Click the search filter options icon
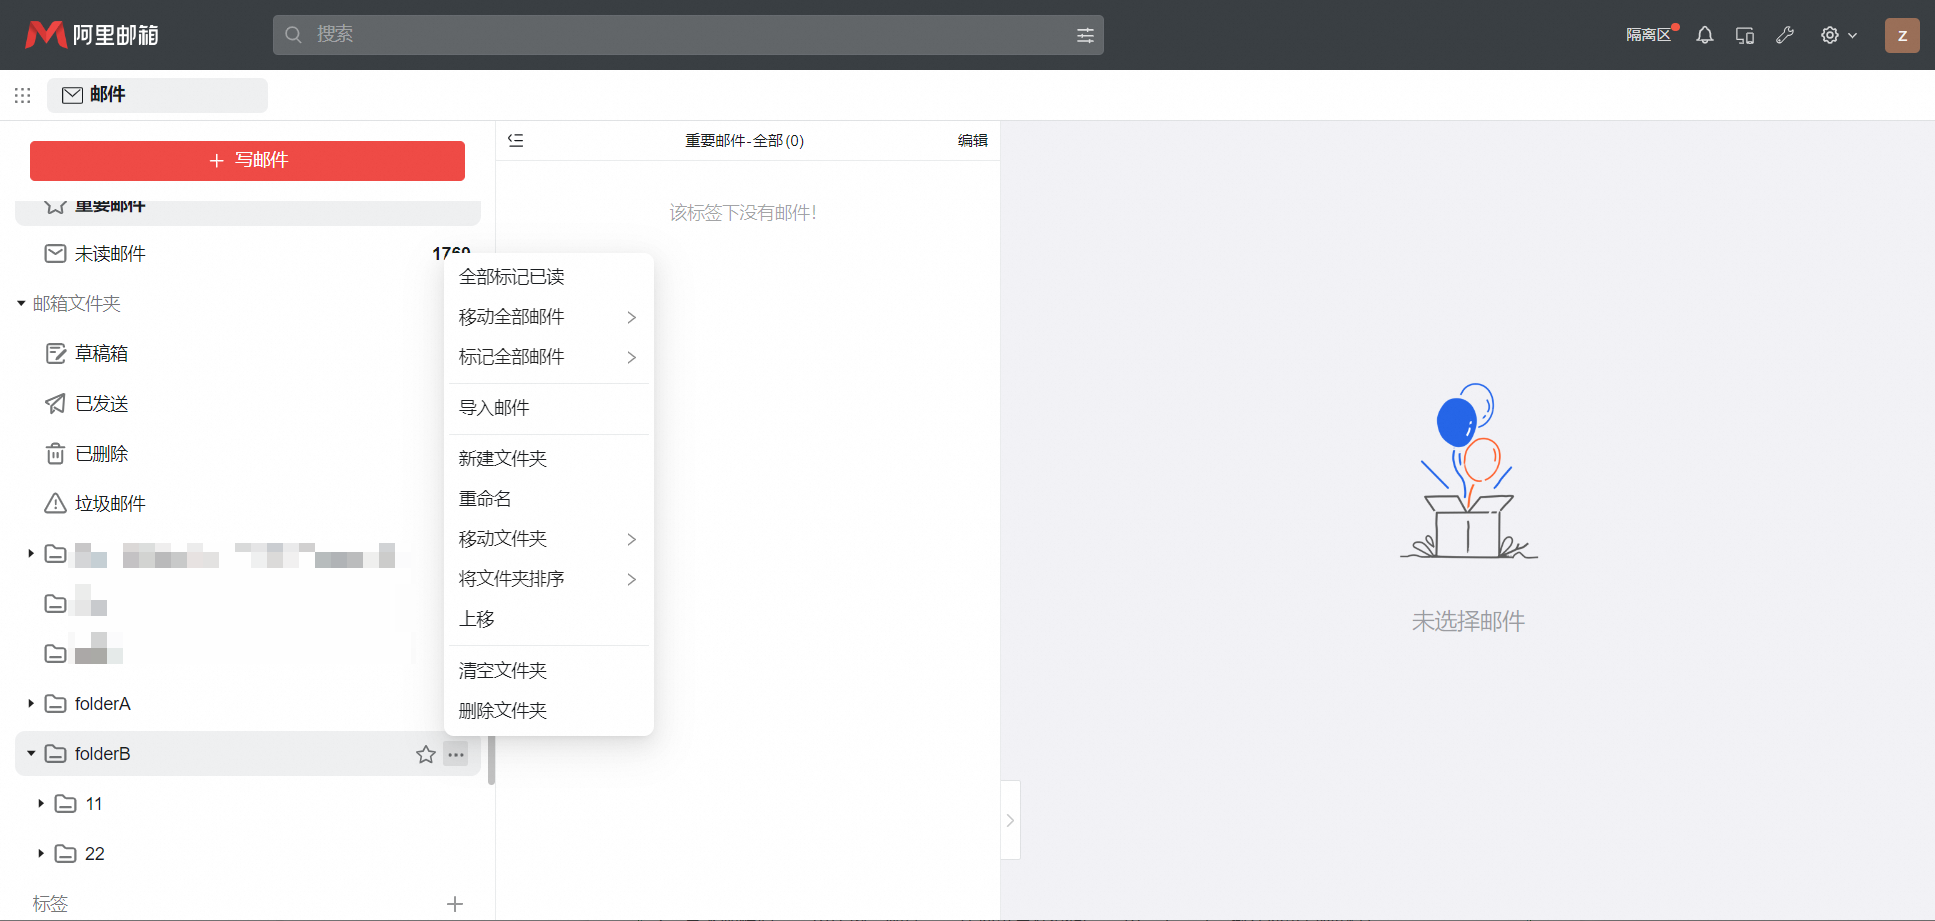The image size is (1935, 921). [x=1085, y=35]
